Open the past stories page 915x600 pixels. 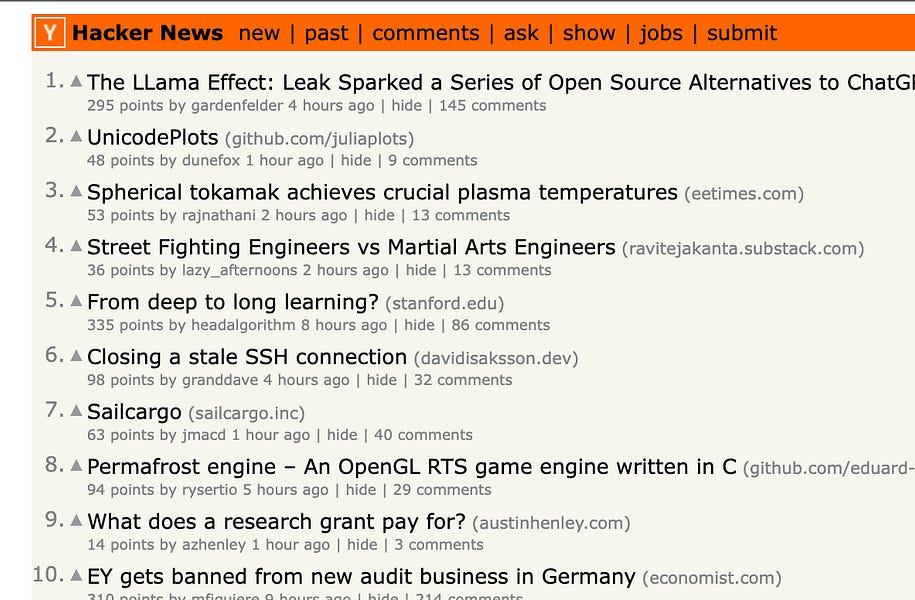tap(327, 33)
